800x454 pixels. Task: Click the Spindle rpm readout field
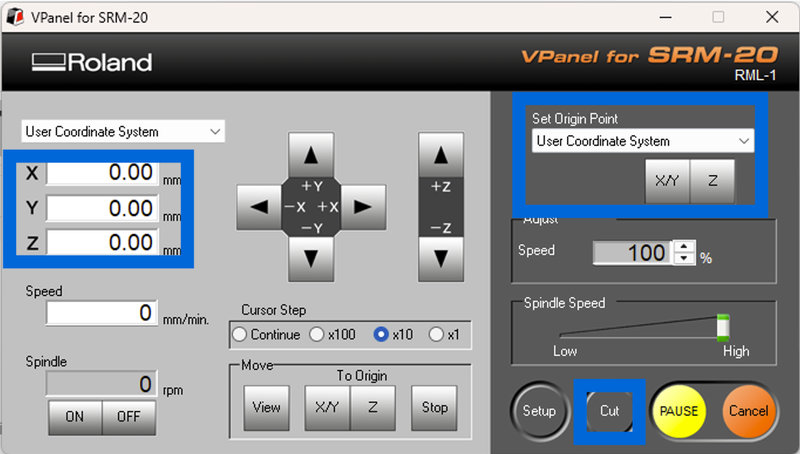tap(102, 384)
